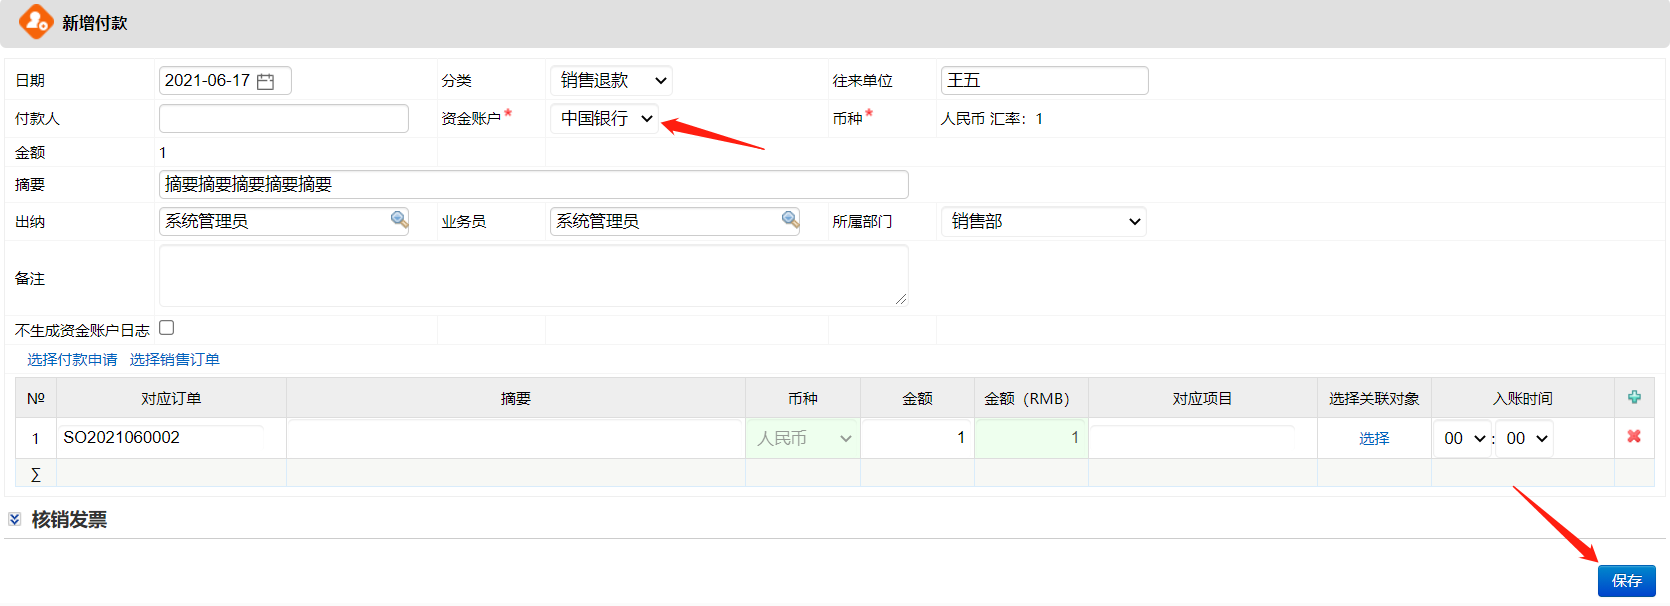This screenshot has width=1670, height=606.
Task: Click the 摘要 text field in the form
Action: click(x=534, y=184)
